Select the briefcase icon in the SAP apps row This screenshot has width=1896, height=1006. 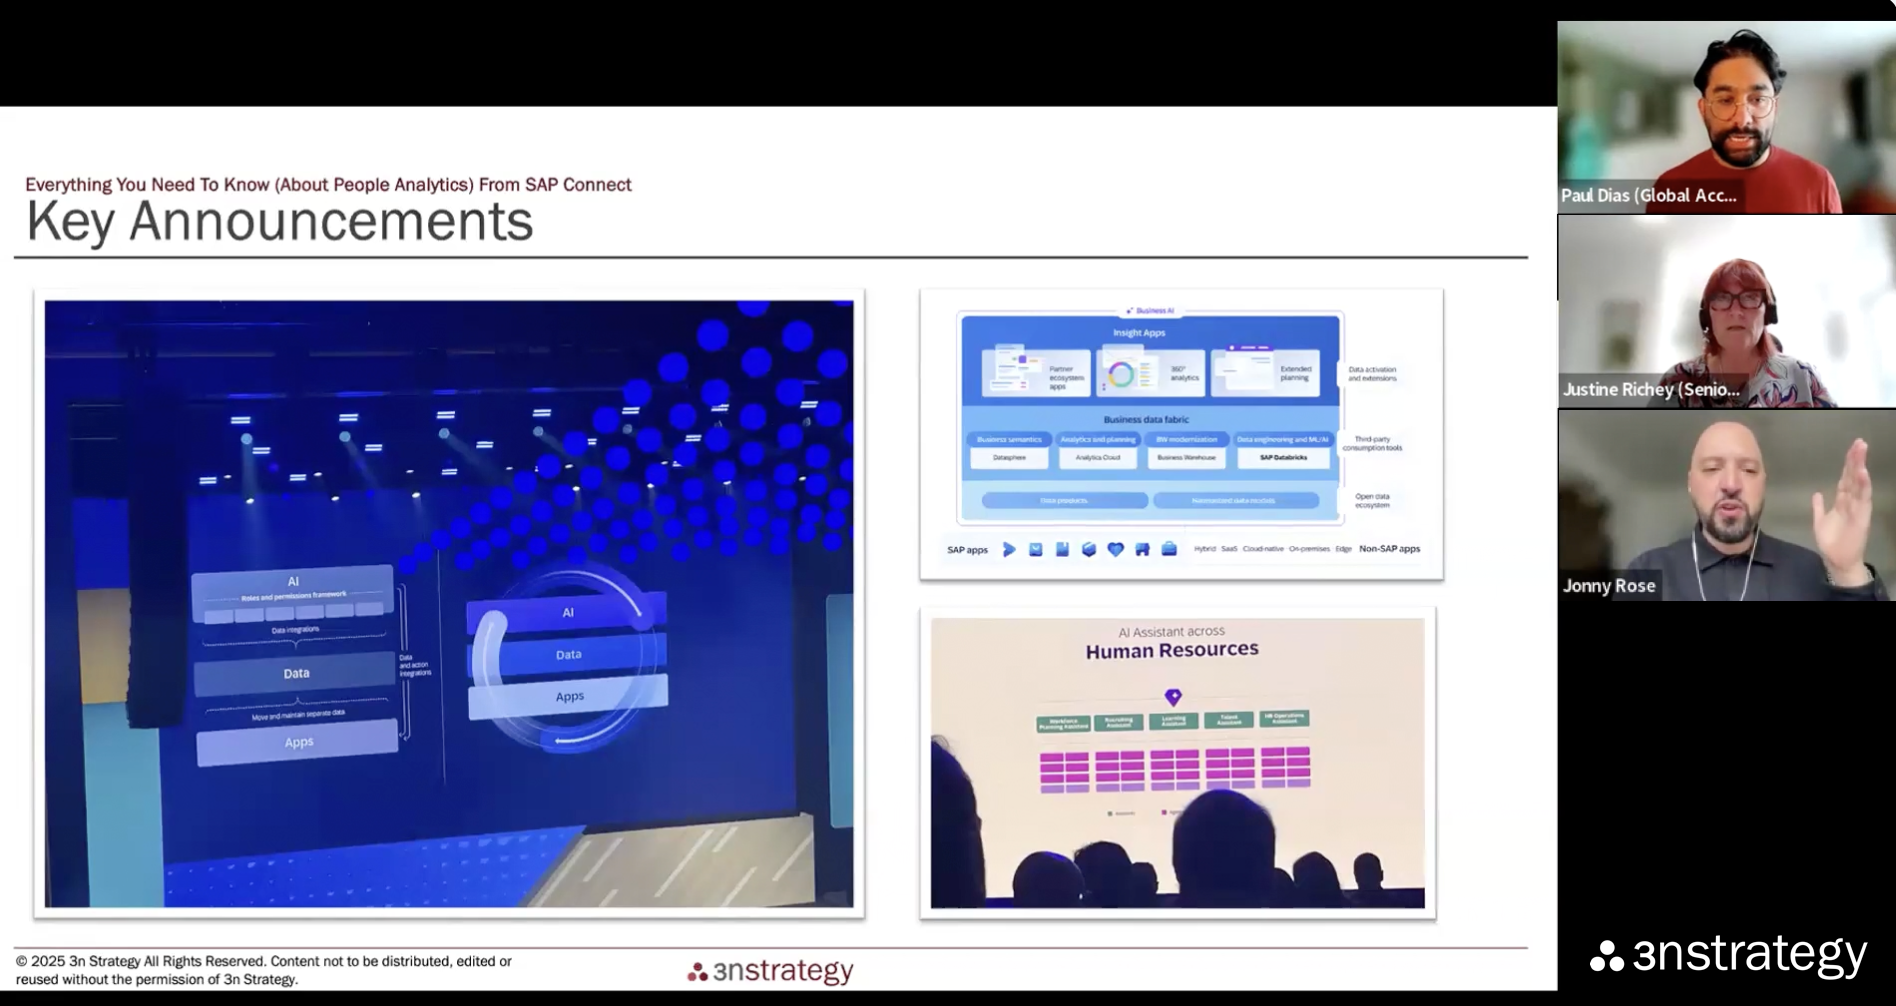pyautogui.click(x=1170, y=548)
